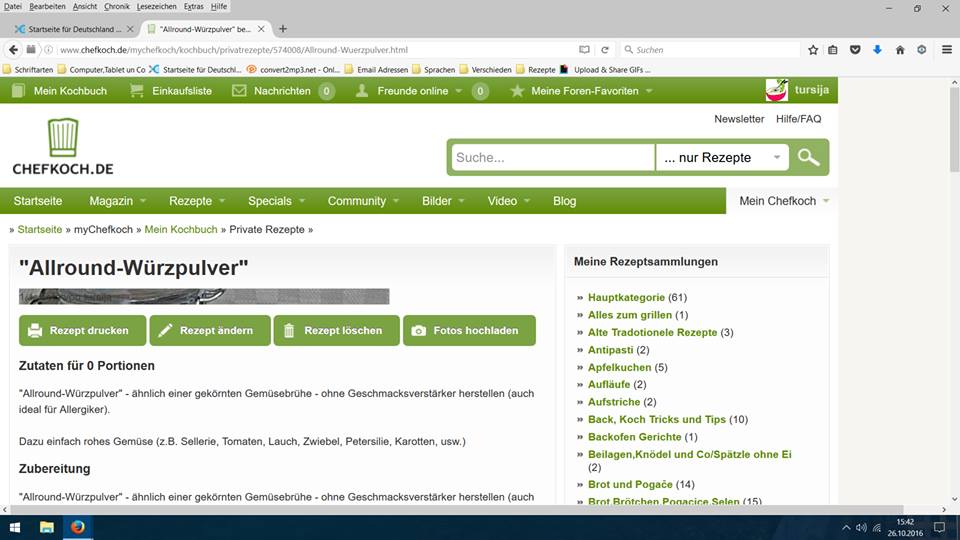Bookmark this page with the star icon

tap(811, 49)
